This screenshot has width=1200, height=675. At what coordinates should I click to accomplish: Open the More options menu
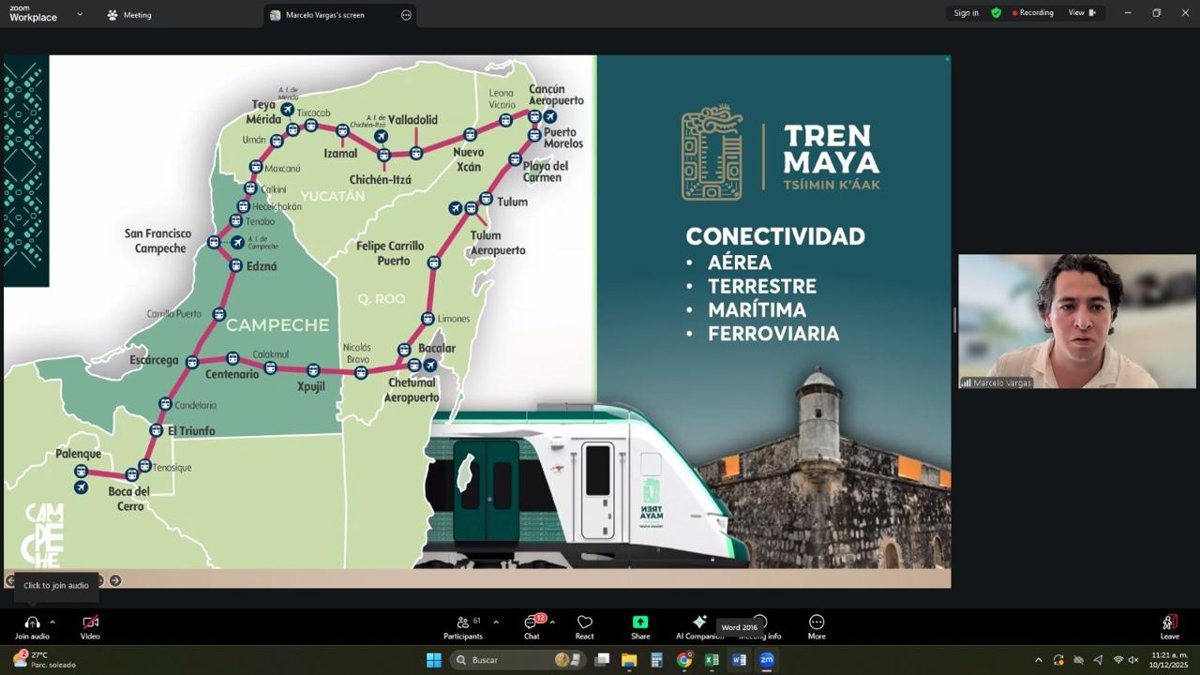[x=817, y=627]
